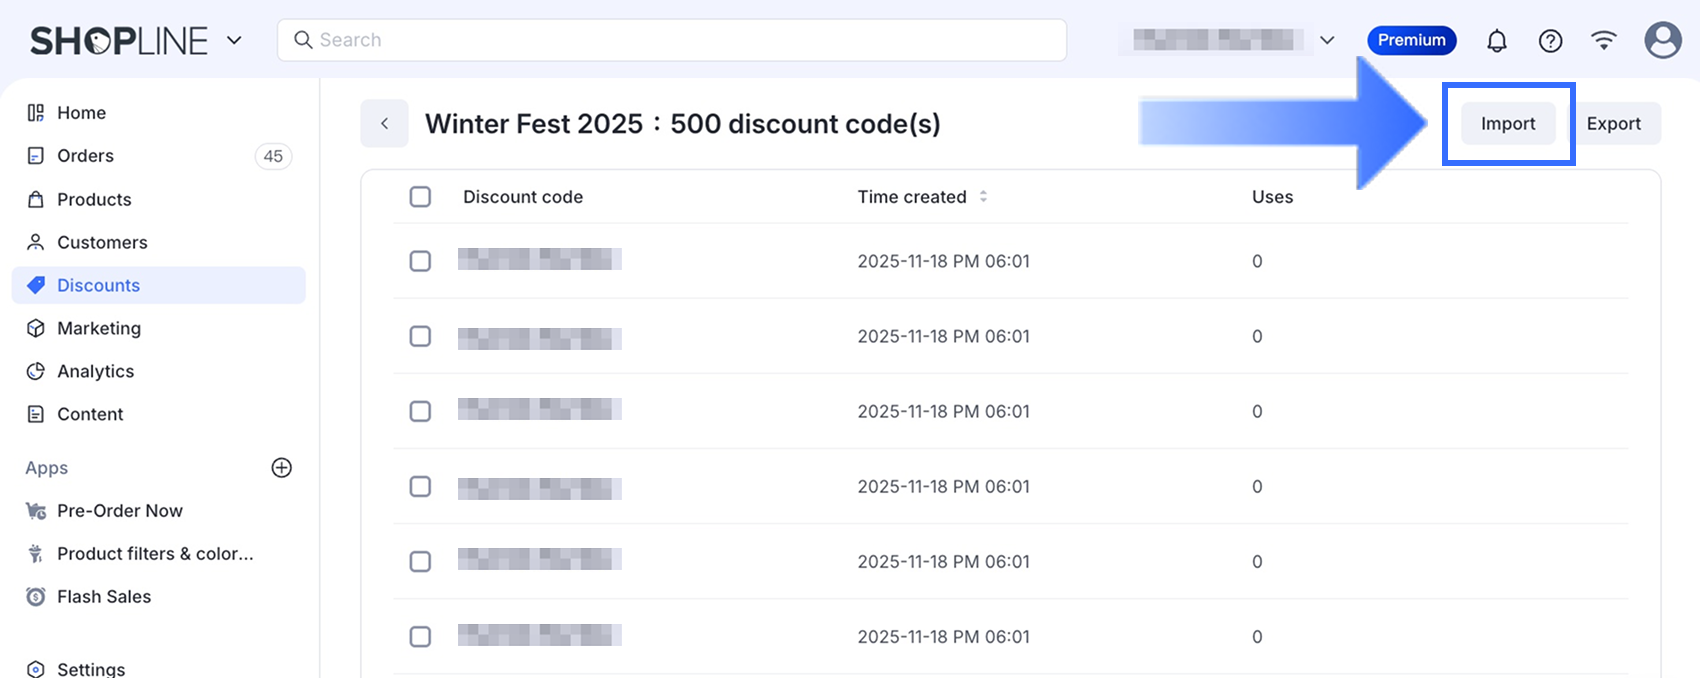Screen dimensions: 1700x678
Task: Open the store name dropdown chevron
Action: pos(1327,41)
